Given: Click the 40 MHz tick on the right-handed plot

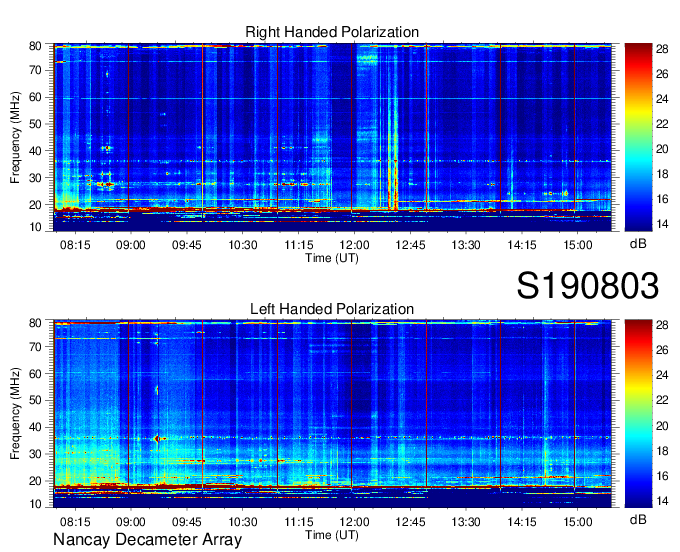Looking at the screenshot, I should click(35, 151).
